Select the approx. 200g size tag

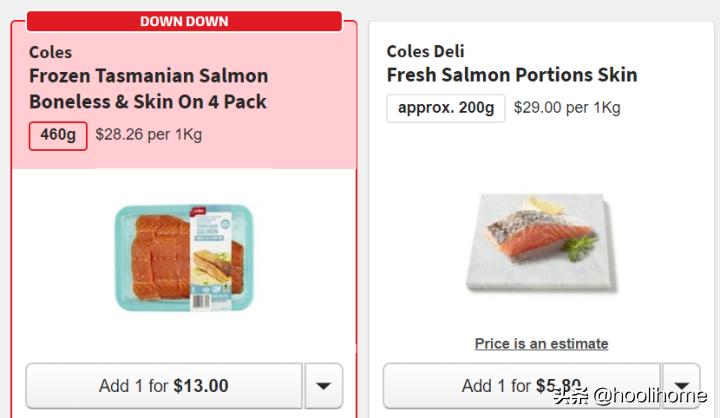pyautogui.click(x=445, y=107)
